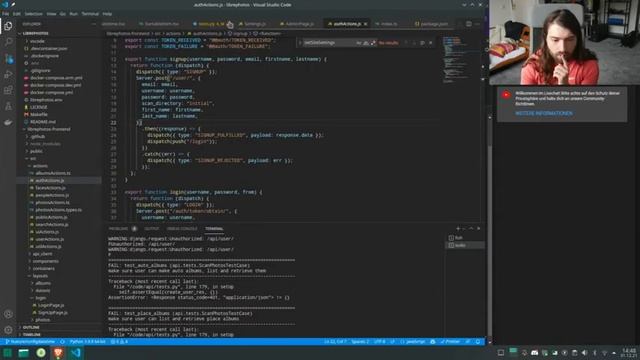Click the split editor icon

click(x=469, y=24)
